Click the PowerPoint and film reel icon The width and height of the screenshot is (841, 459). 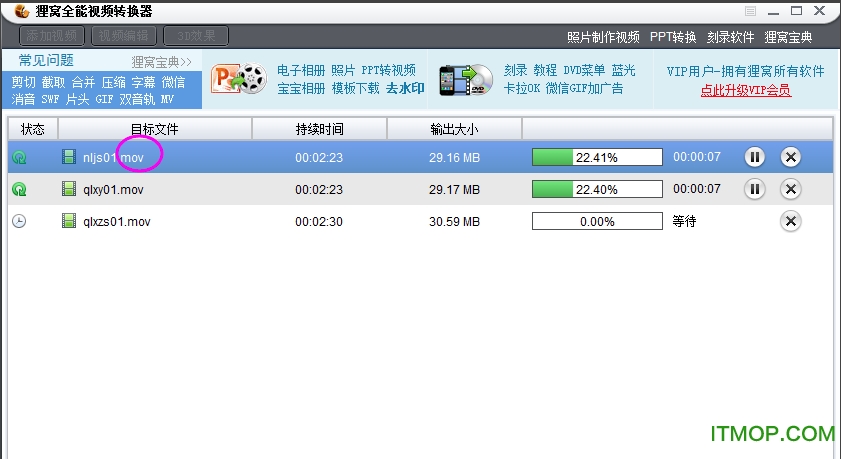coord(238,79)
